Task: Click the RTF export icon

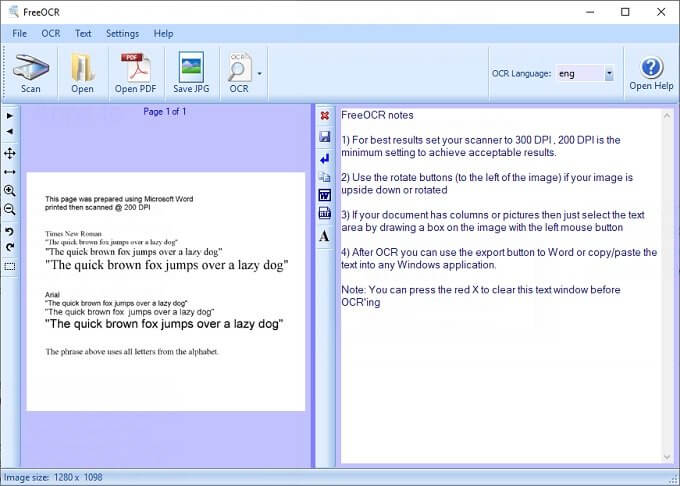Action: [324, 213]
